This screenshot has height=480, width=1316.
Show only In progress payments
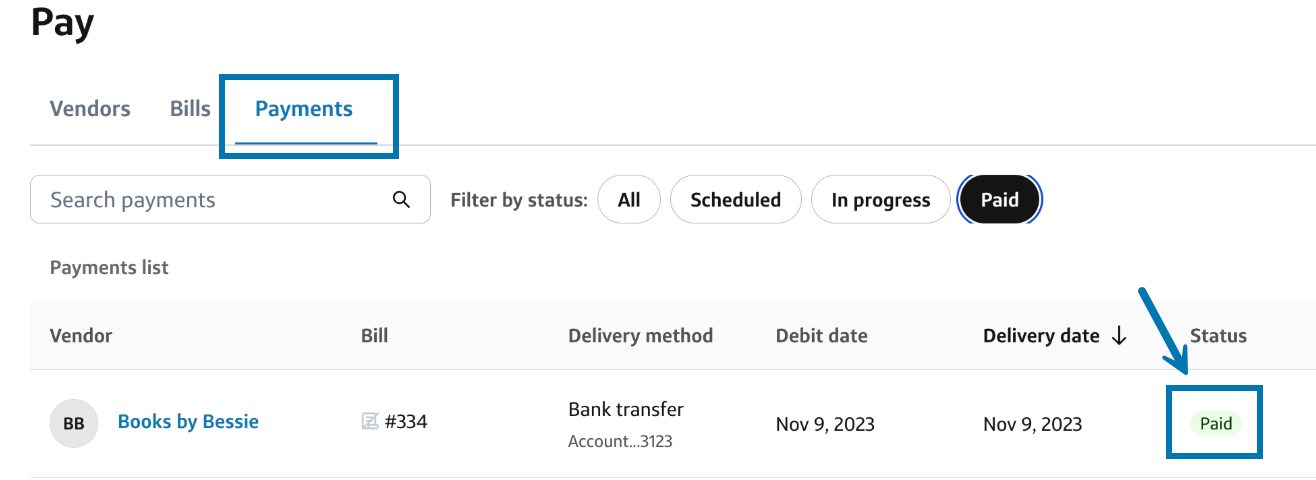tap(880, 200)
